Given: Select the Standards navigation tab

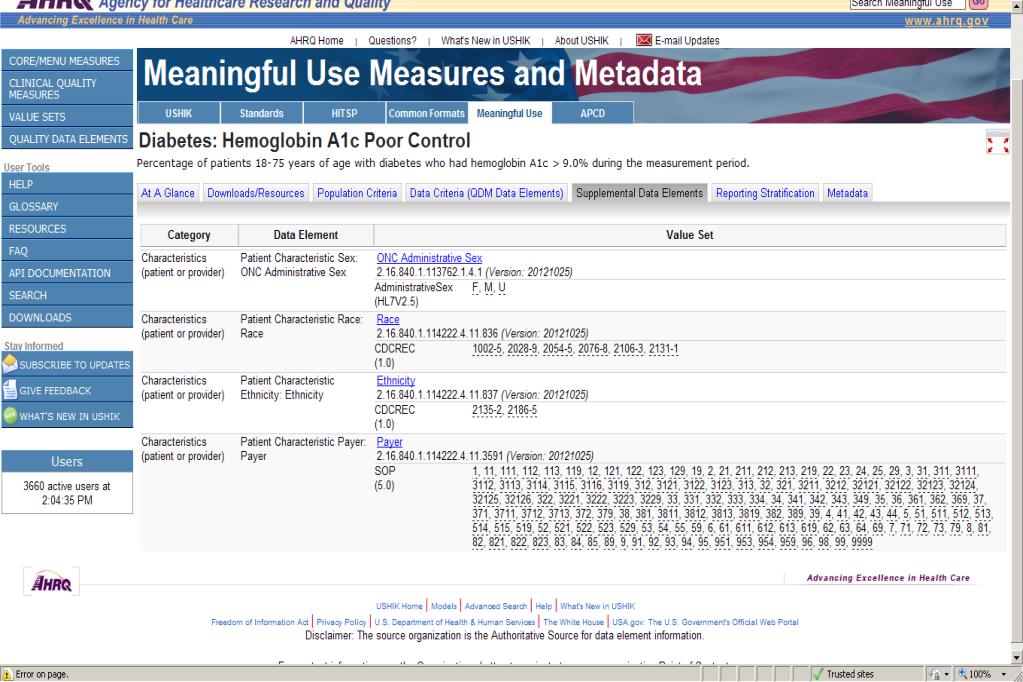Looking at the screenshot, I should coord(261,113).
